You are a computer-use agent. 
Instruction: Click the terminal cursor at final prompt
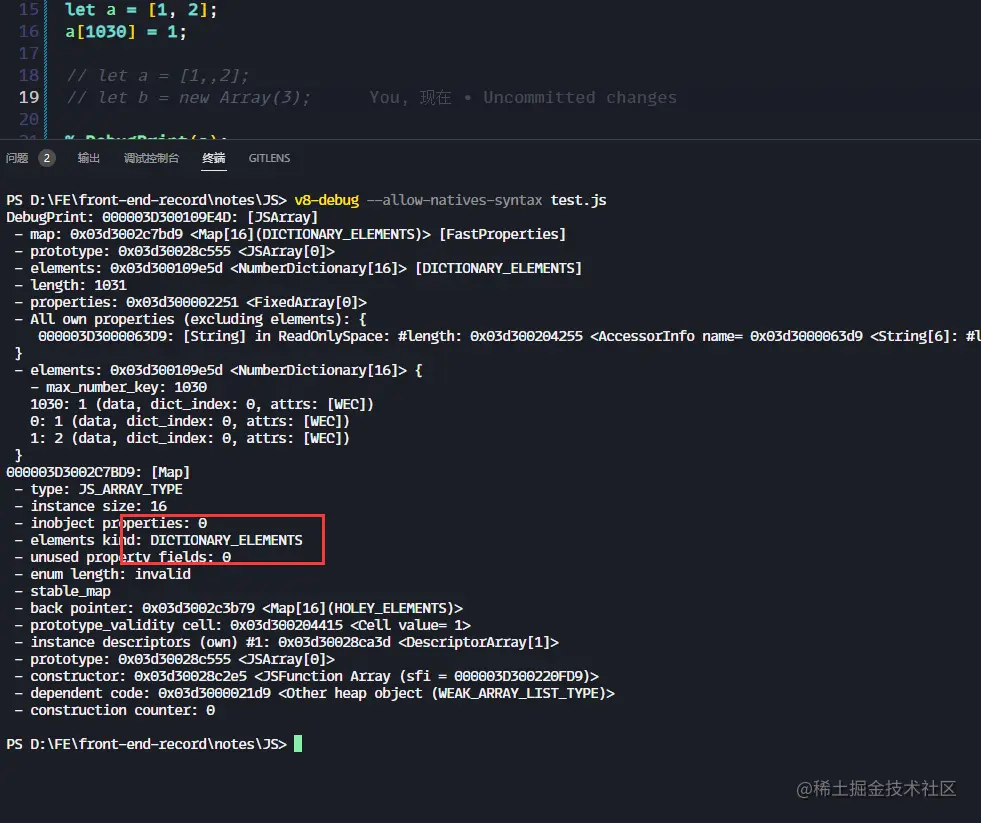click(x=298, y=744)
